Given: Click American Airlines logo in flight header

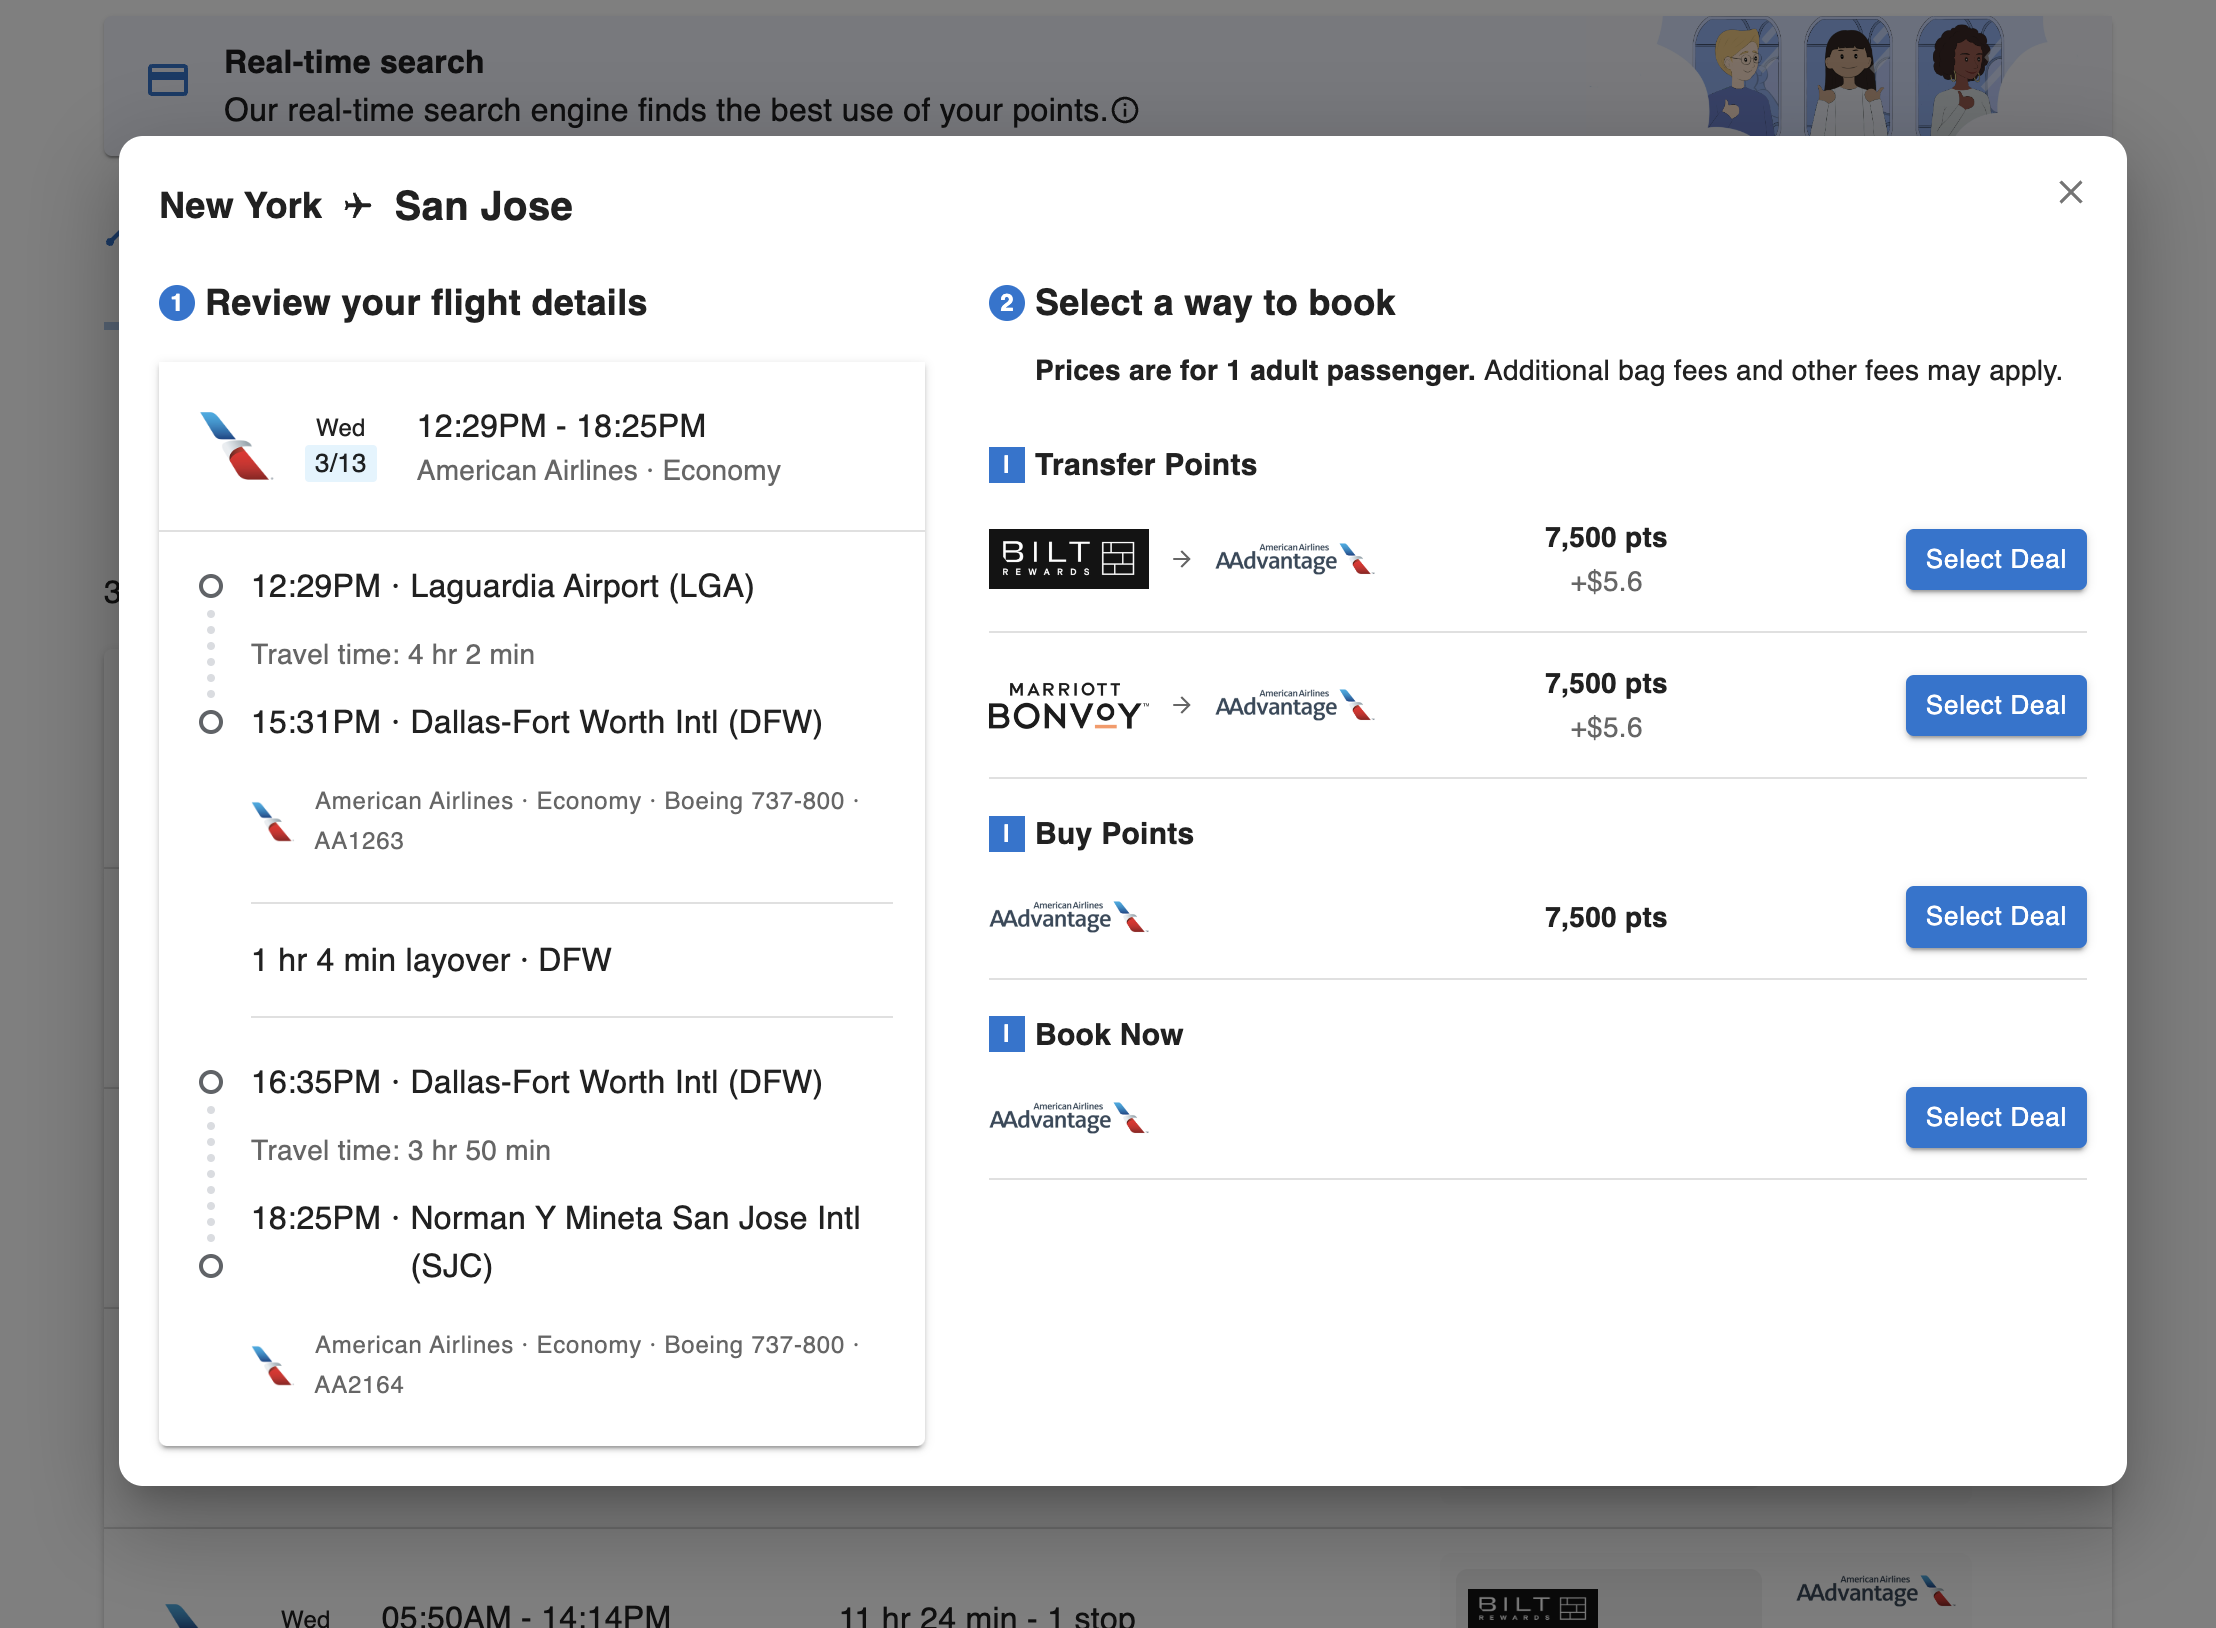Looking at the screenshot, I should pos(236,446).
